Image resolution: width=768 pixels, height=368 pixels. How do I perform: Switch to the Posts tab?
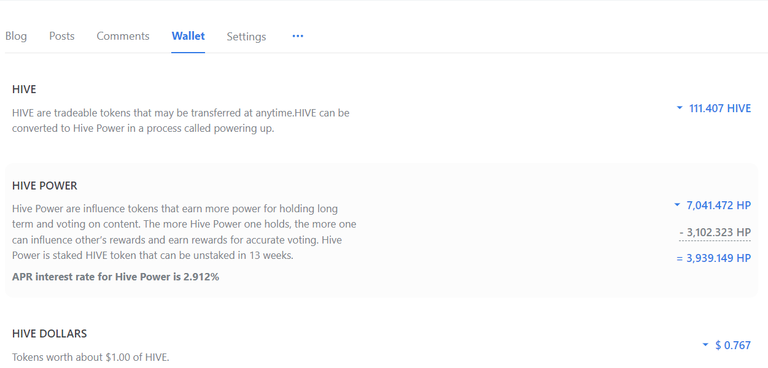(x=62, y=36)
